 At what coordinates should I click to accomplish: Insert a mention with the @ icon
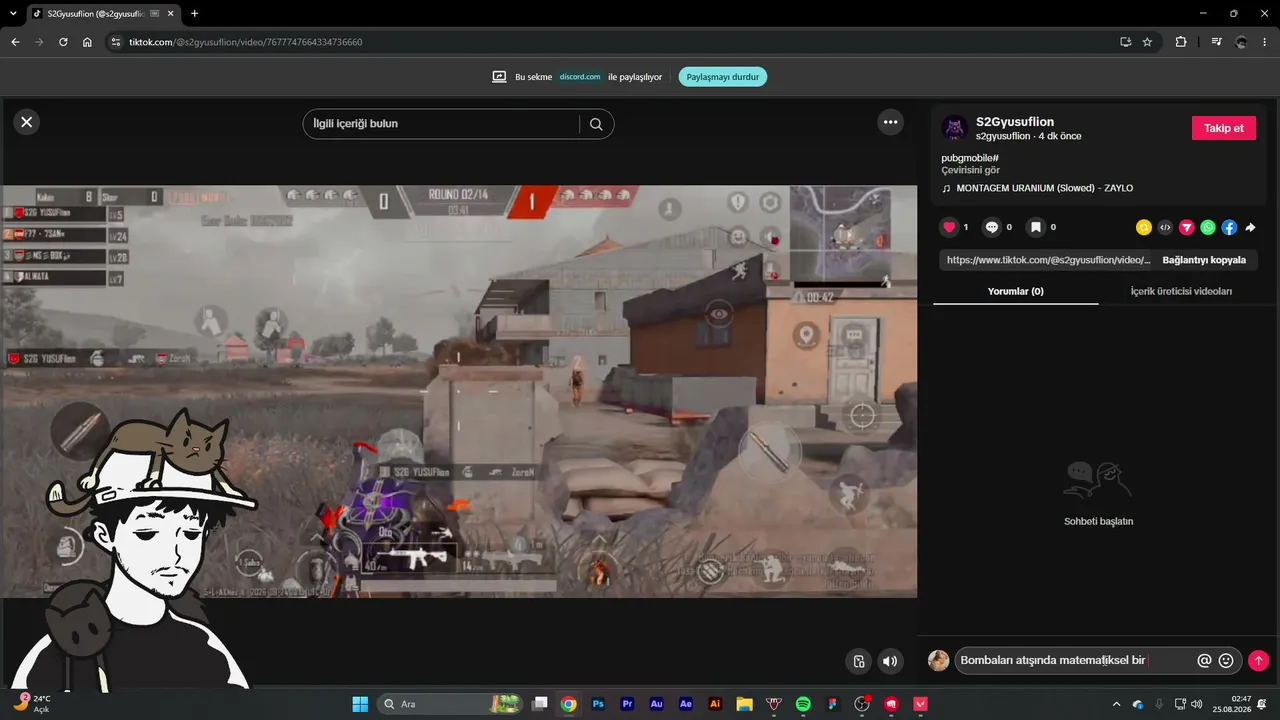click(x=1204, y=660)
